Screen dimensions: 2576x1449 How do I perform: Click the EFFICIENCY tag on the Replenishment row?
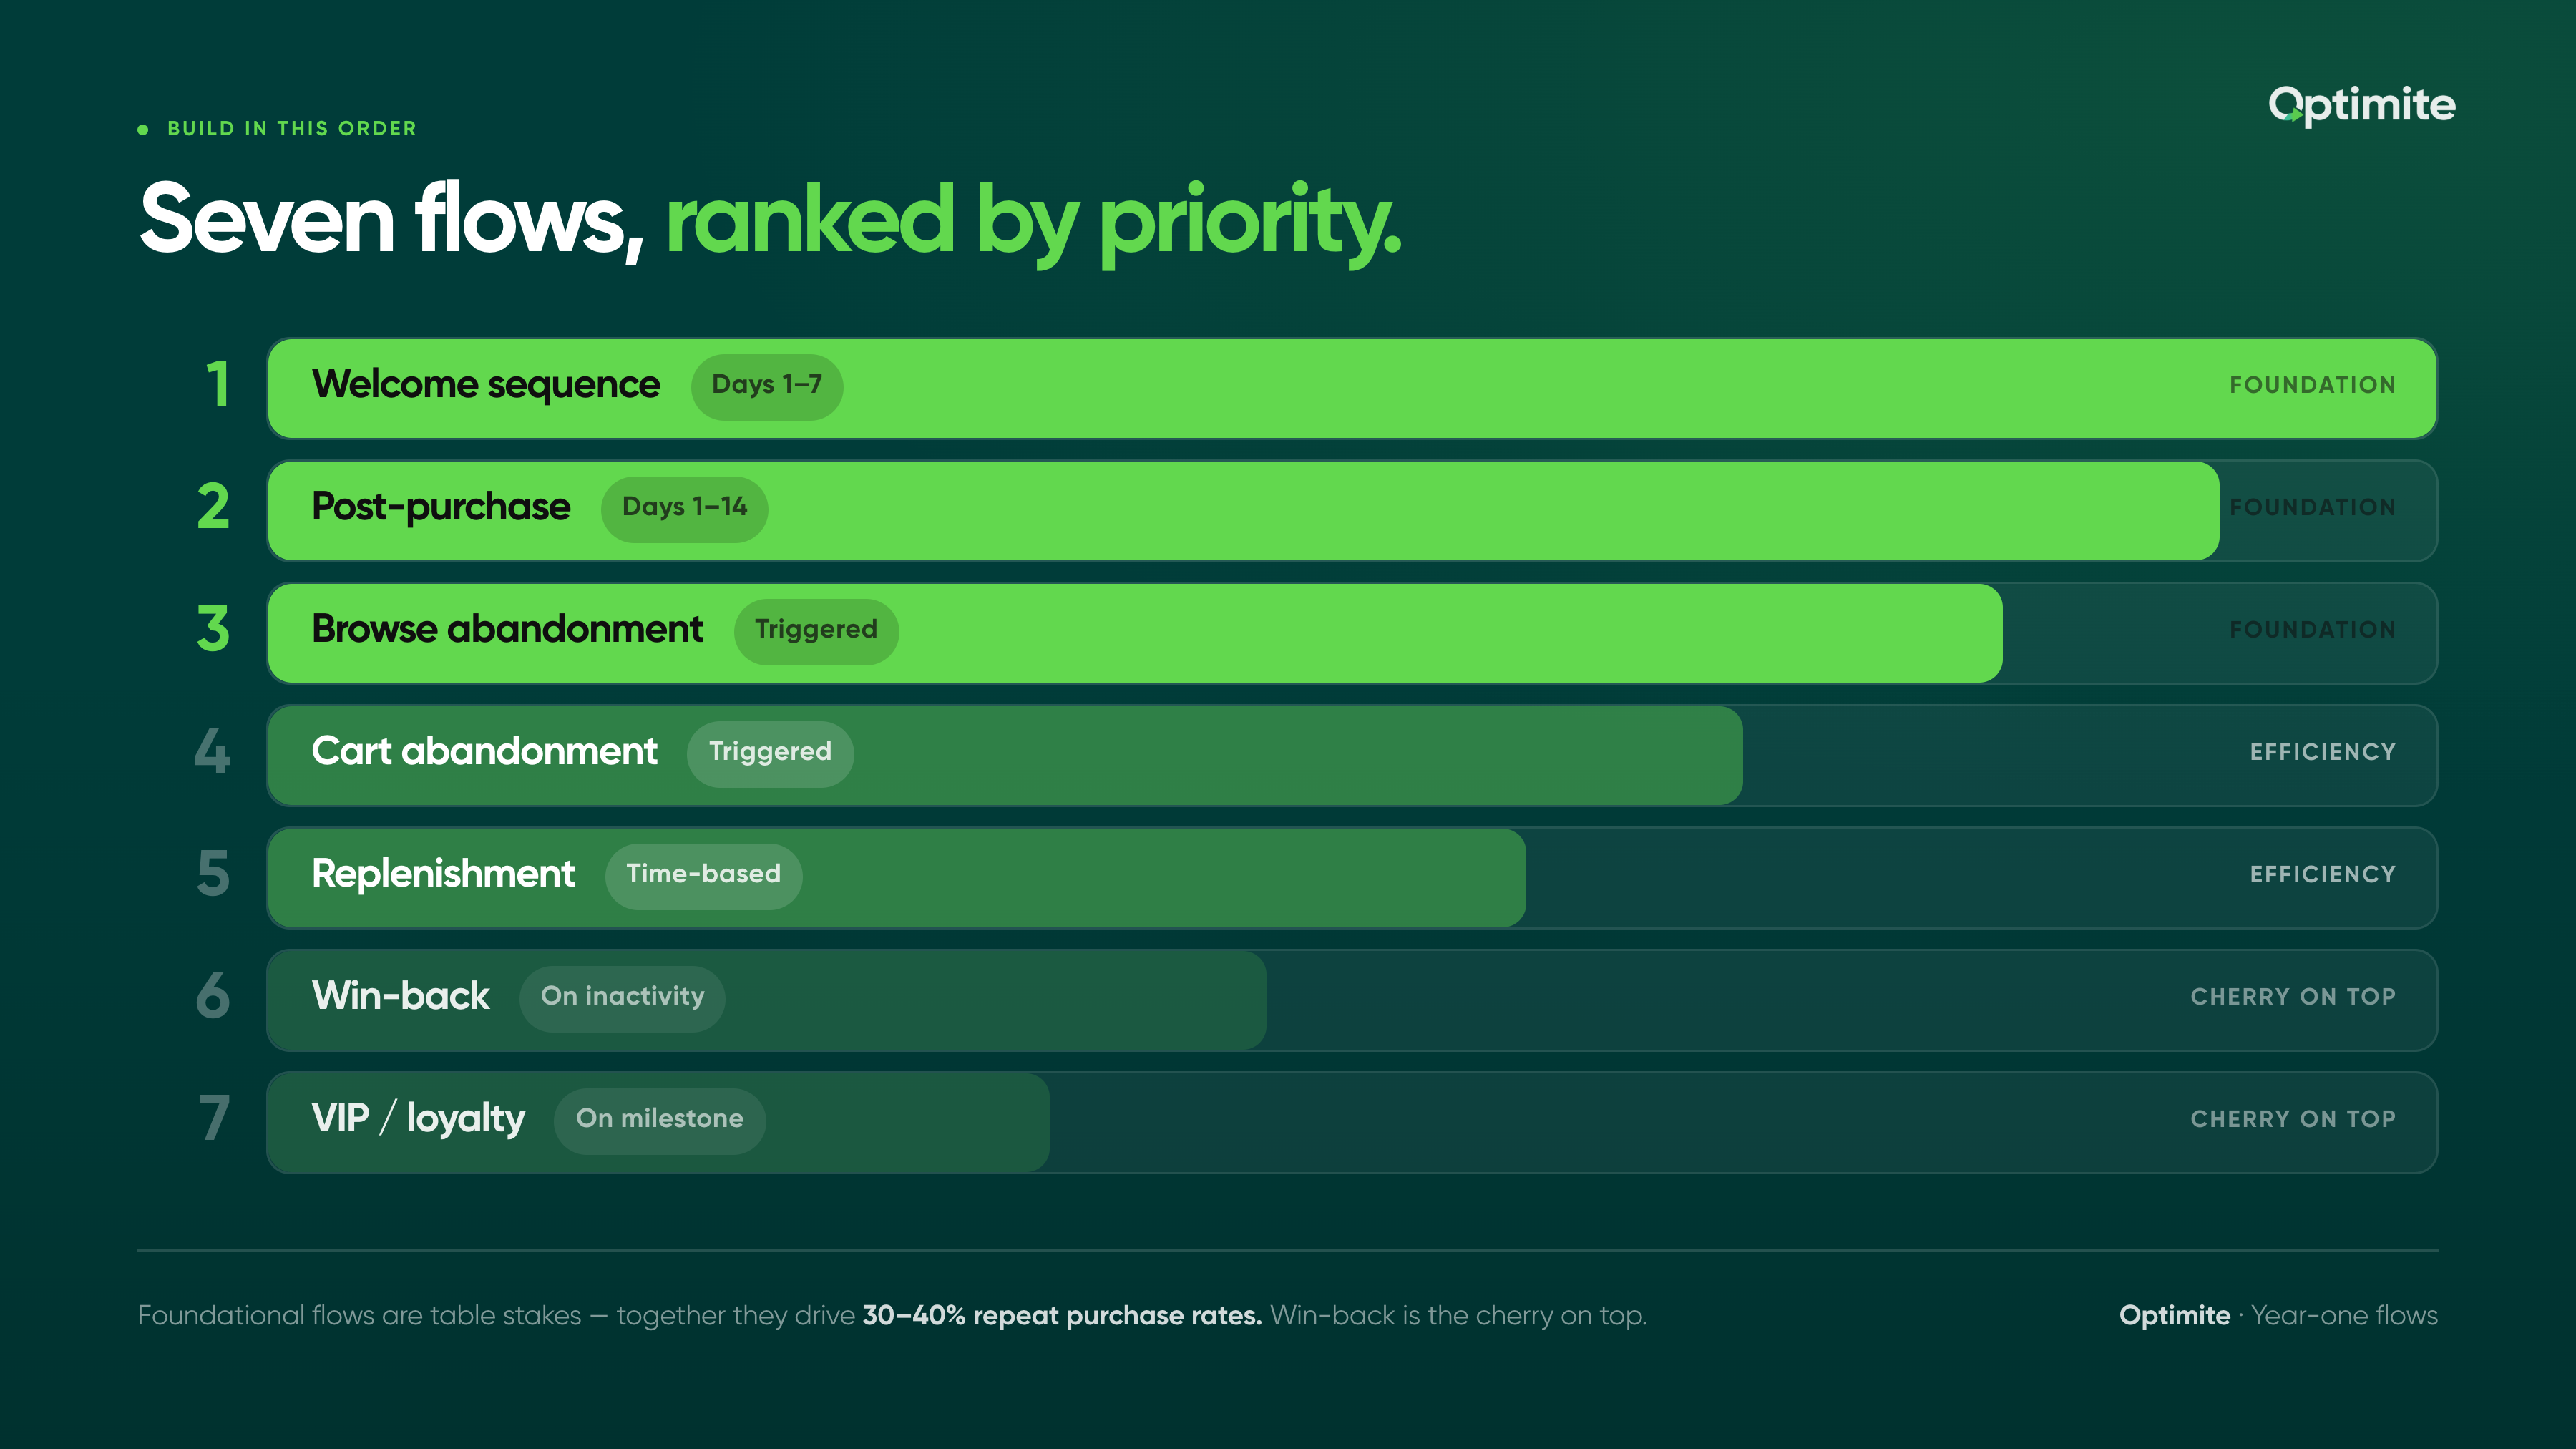pyautogui.click(x=2322, y=875)
